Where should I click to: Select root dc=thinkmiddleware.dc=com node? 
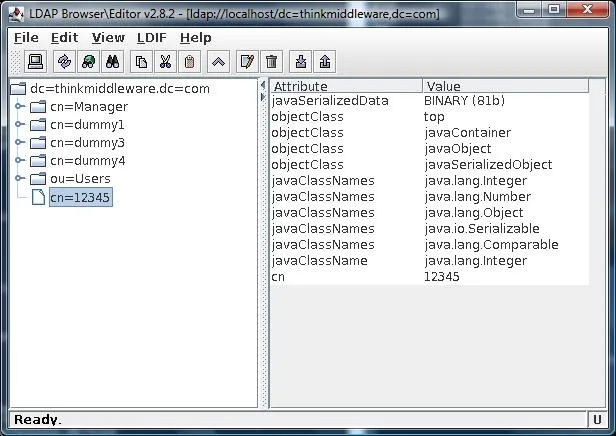pos(120,88)
